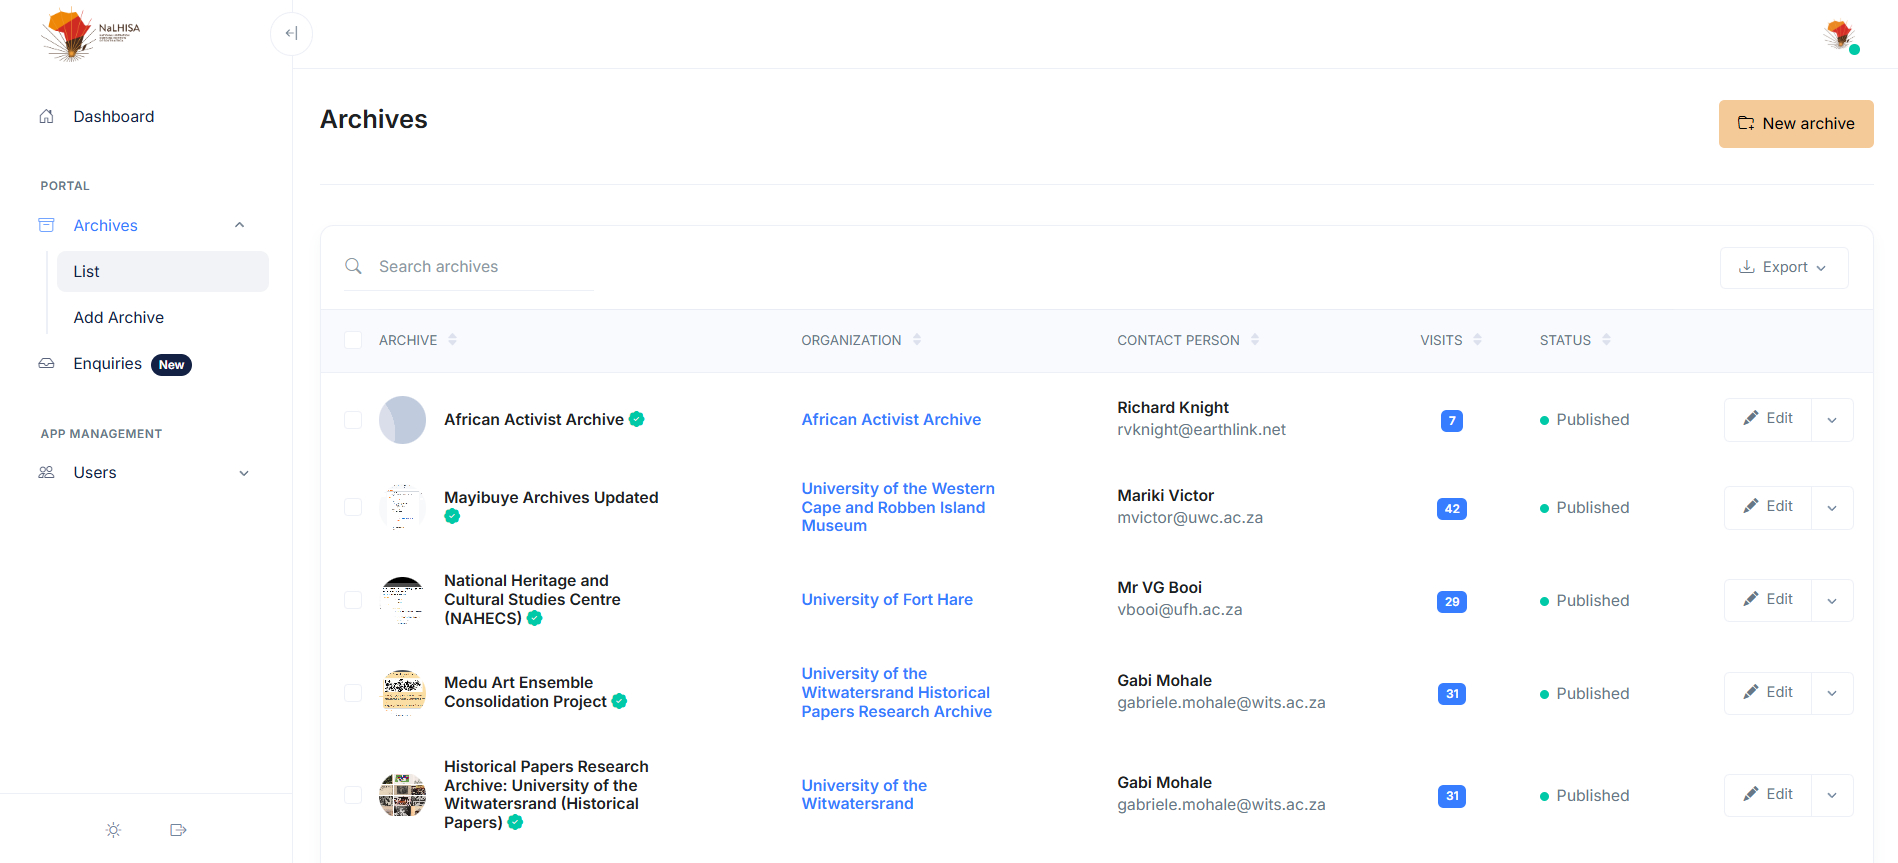Screen dimensions: 1898x863
Task: Click the search magnifier icon
Action: click(353, 266)
